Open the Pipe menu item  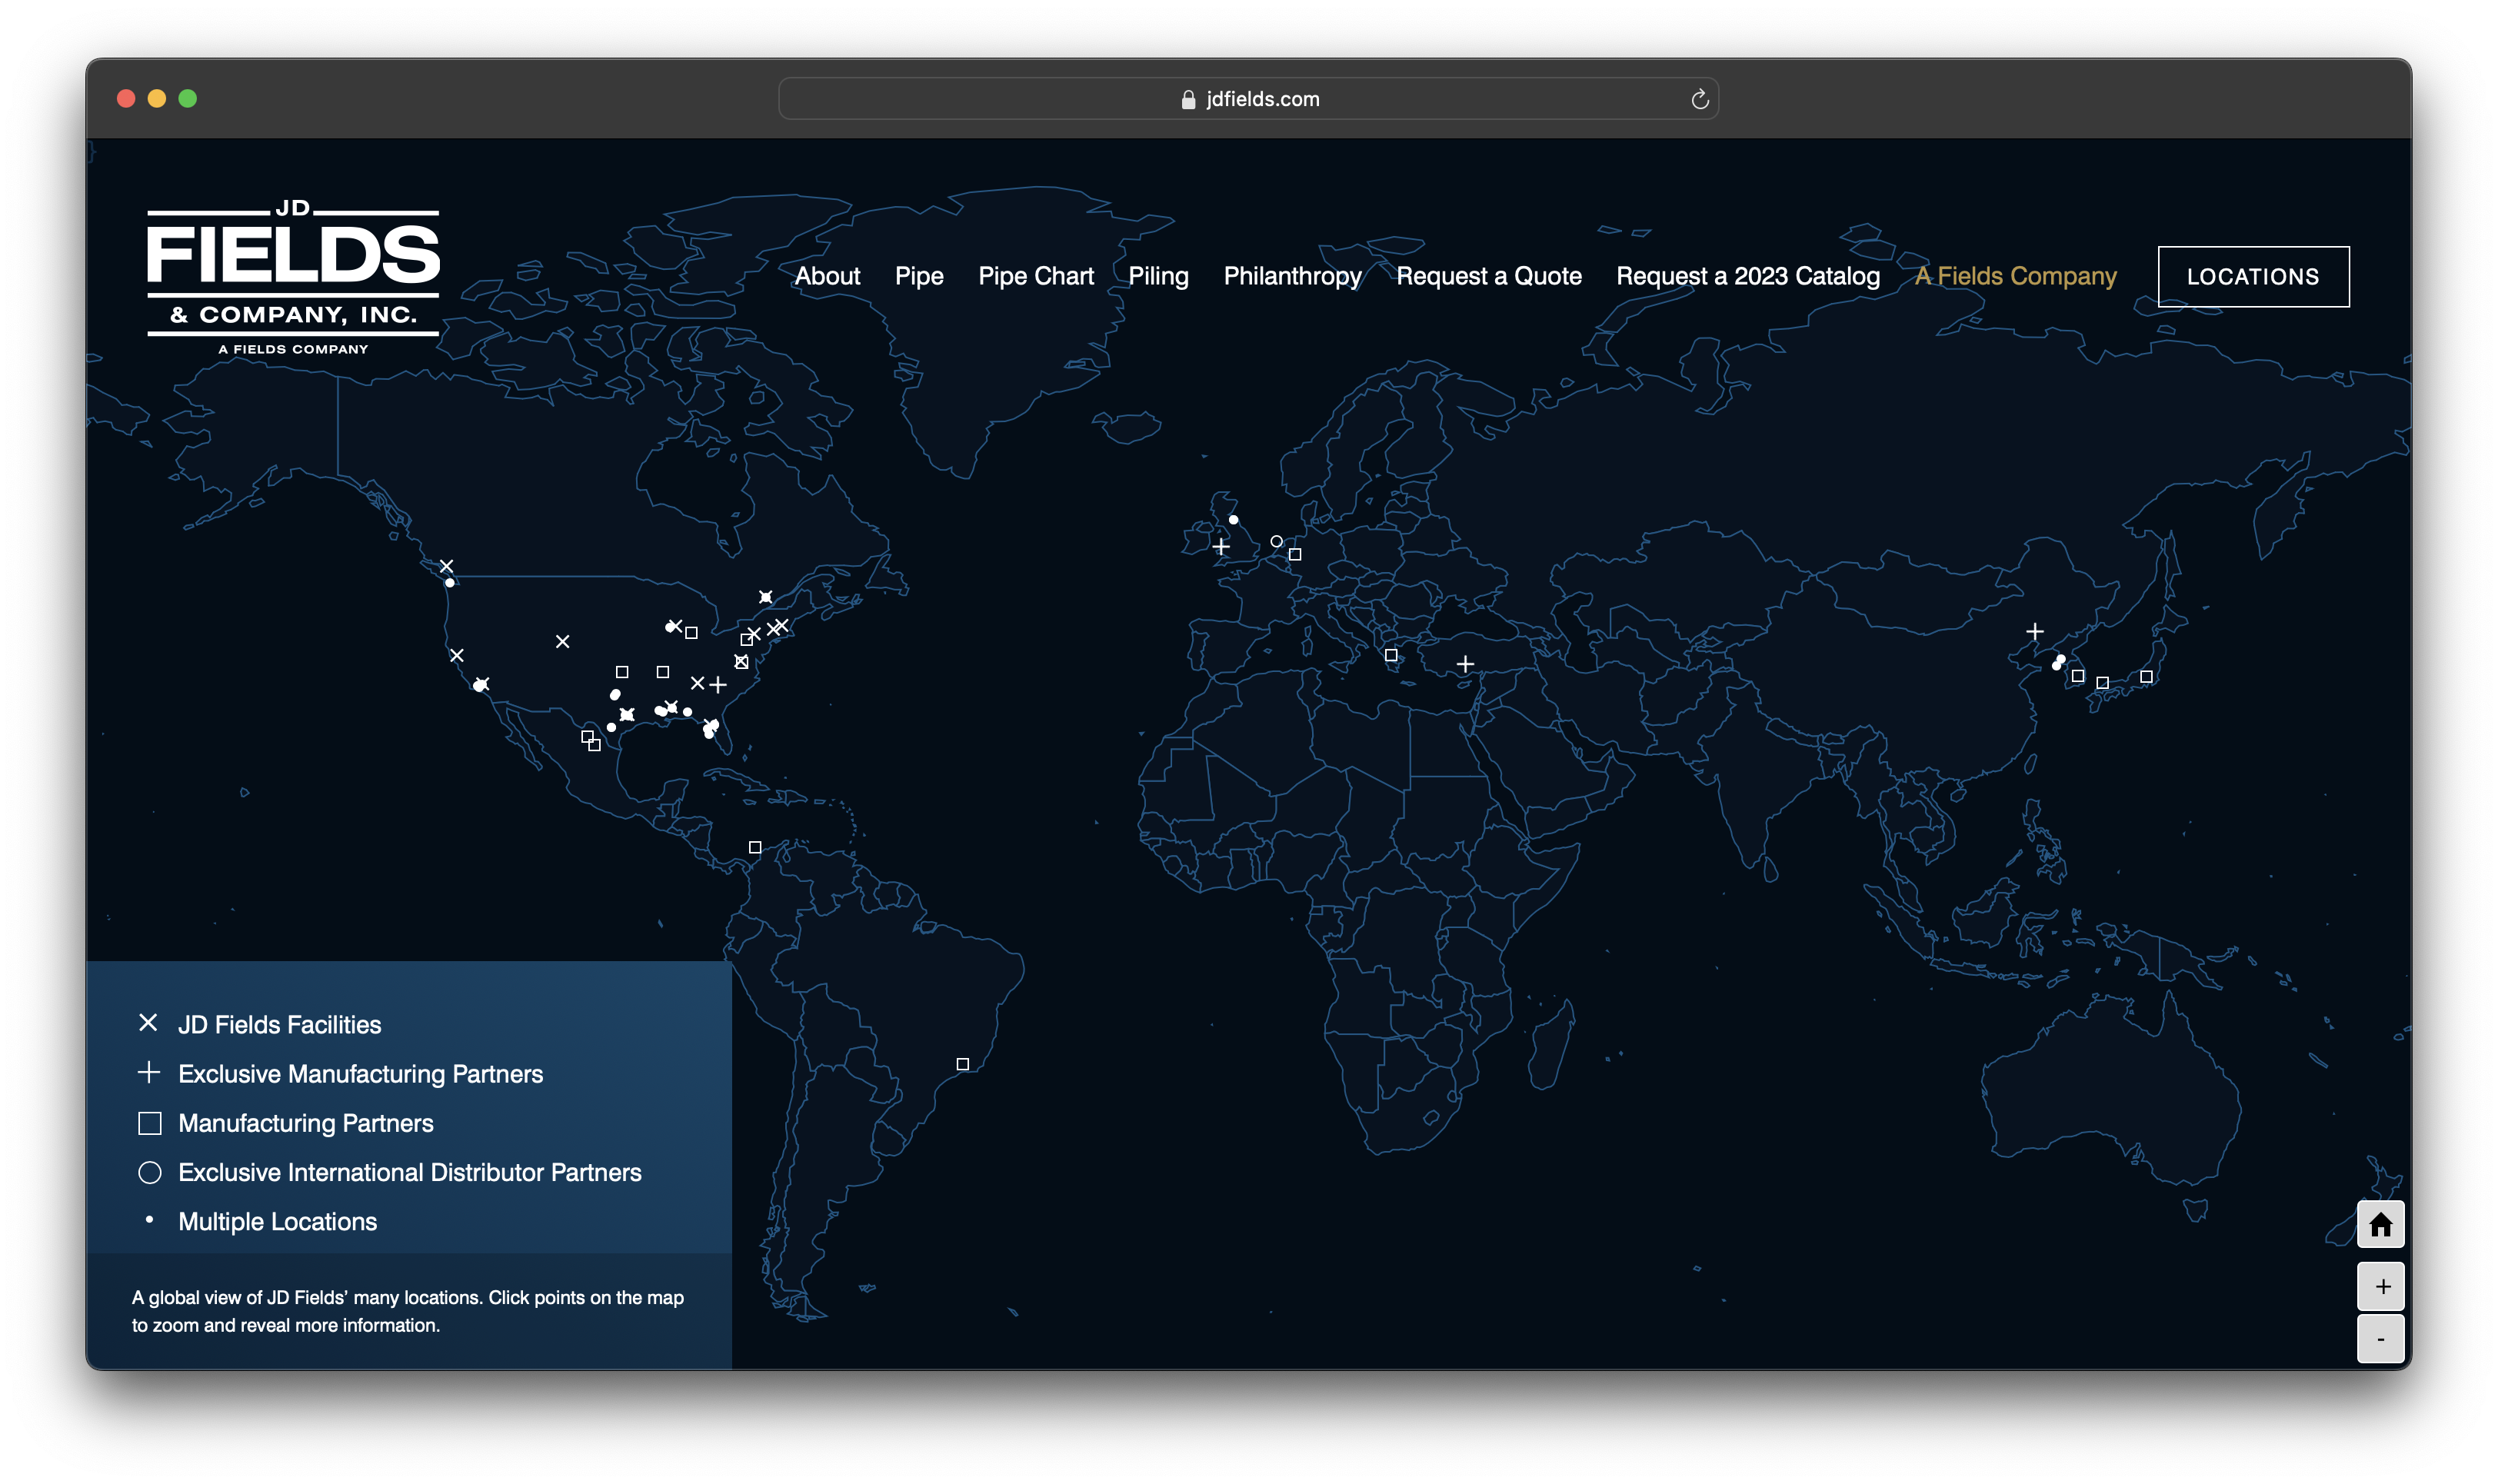(919, 276)
